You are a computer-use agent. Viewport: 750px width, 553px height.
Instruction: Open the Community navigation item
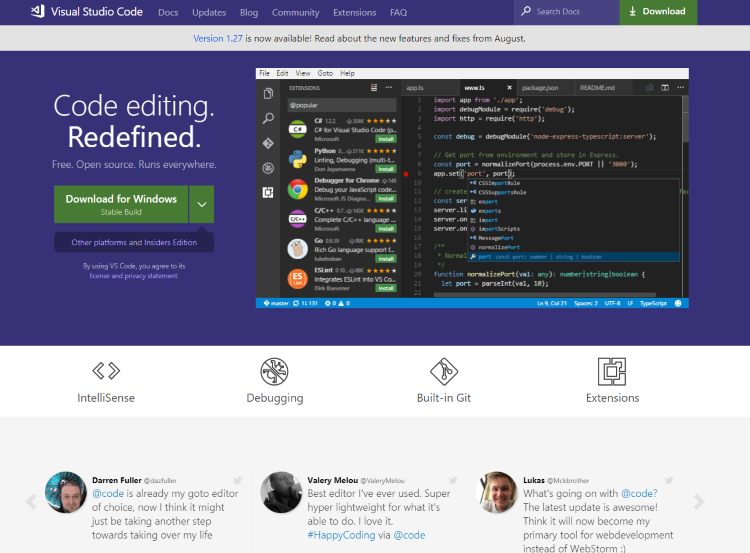pos(296,12)
